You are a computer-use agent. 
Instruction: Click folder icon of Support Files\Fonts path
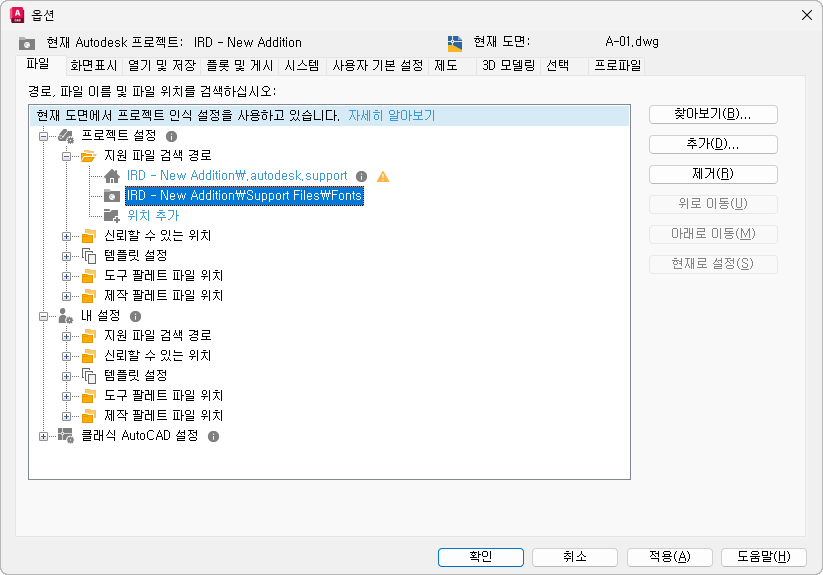tap(112, 196)
